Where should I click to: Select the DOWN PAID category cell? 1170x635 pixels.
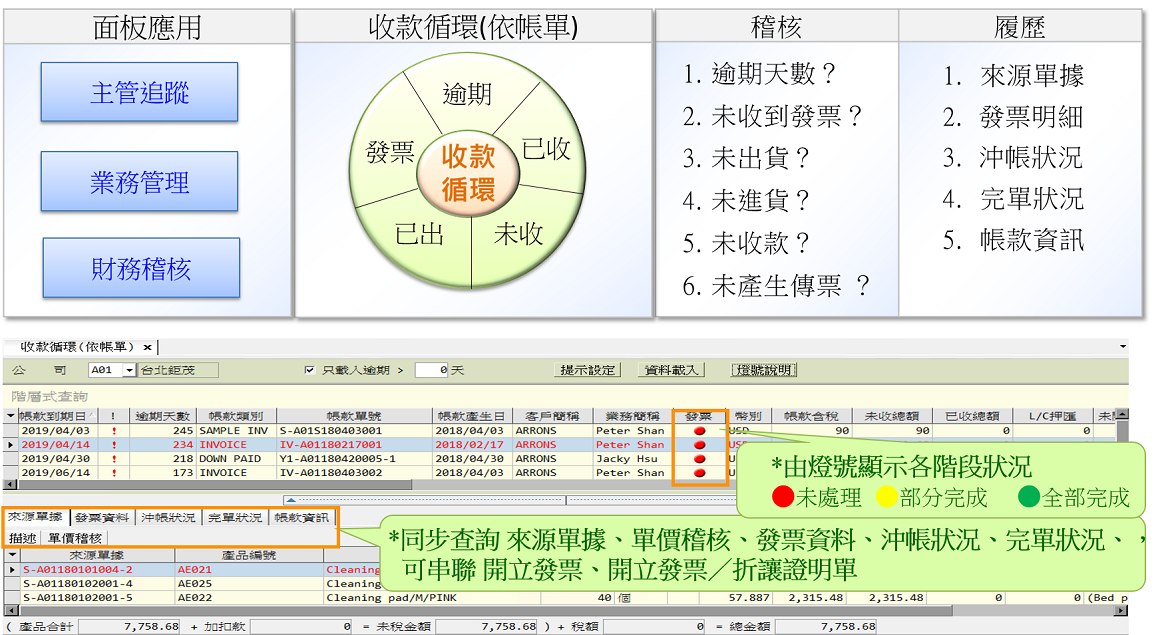(x=235, y=459)
